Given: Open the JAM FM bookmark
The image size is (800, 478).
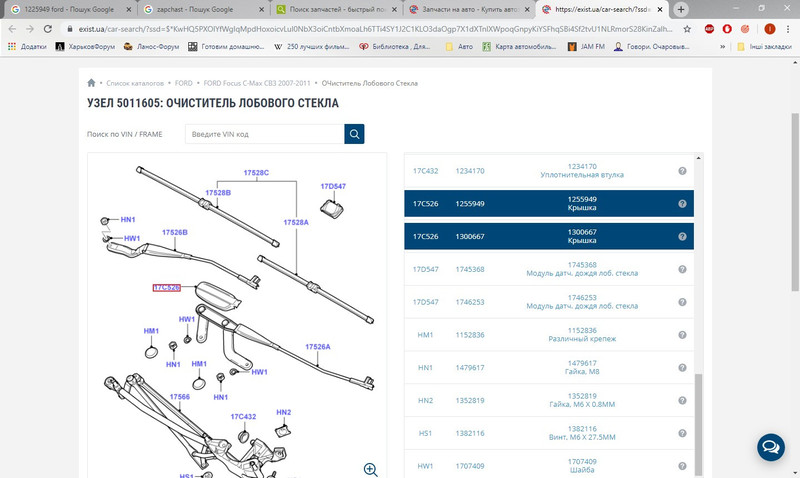Looking at the screenshot, I should (x=586, y=46).
